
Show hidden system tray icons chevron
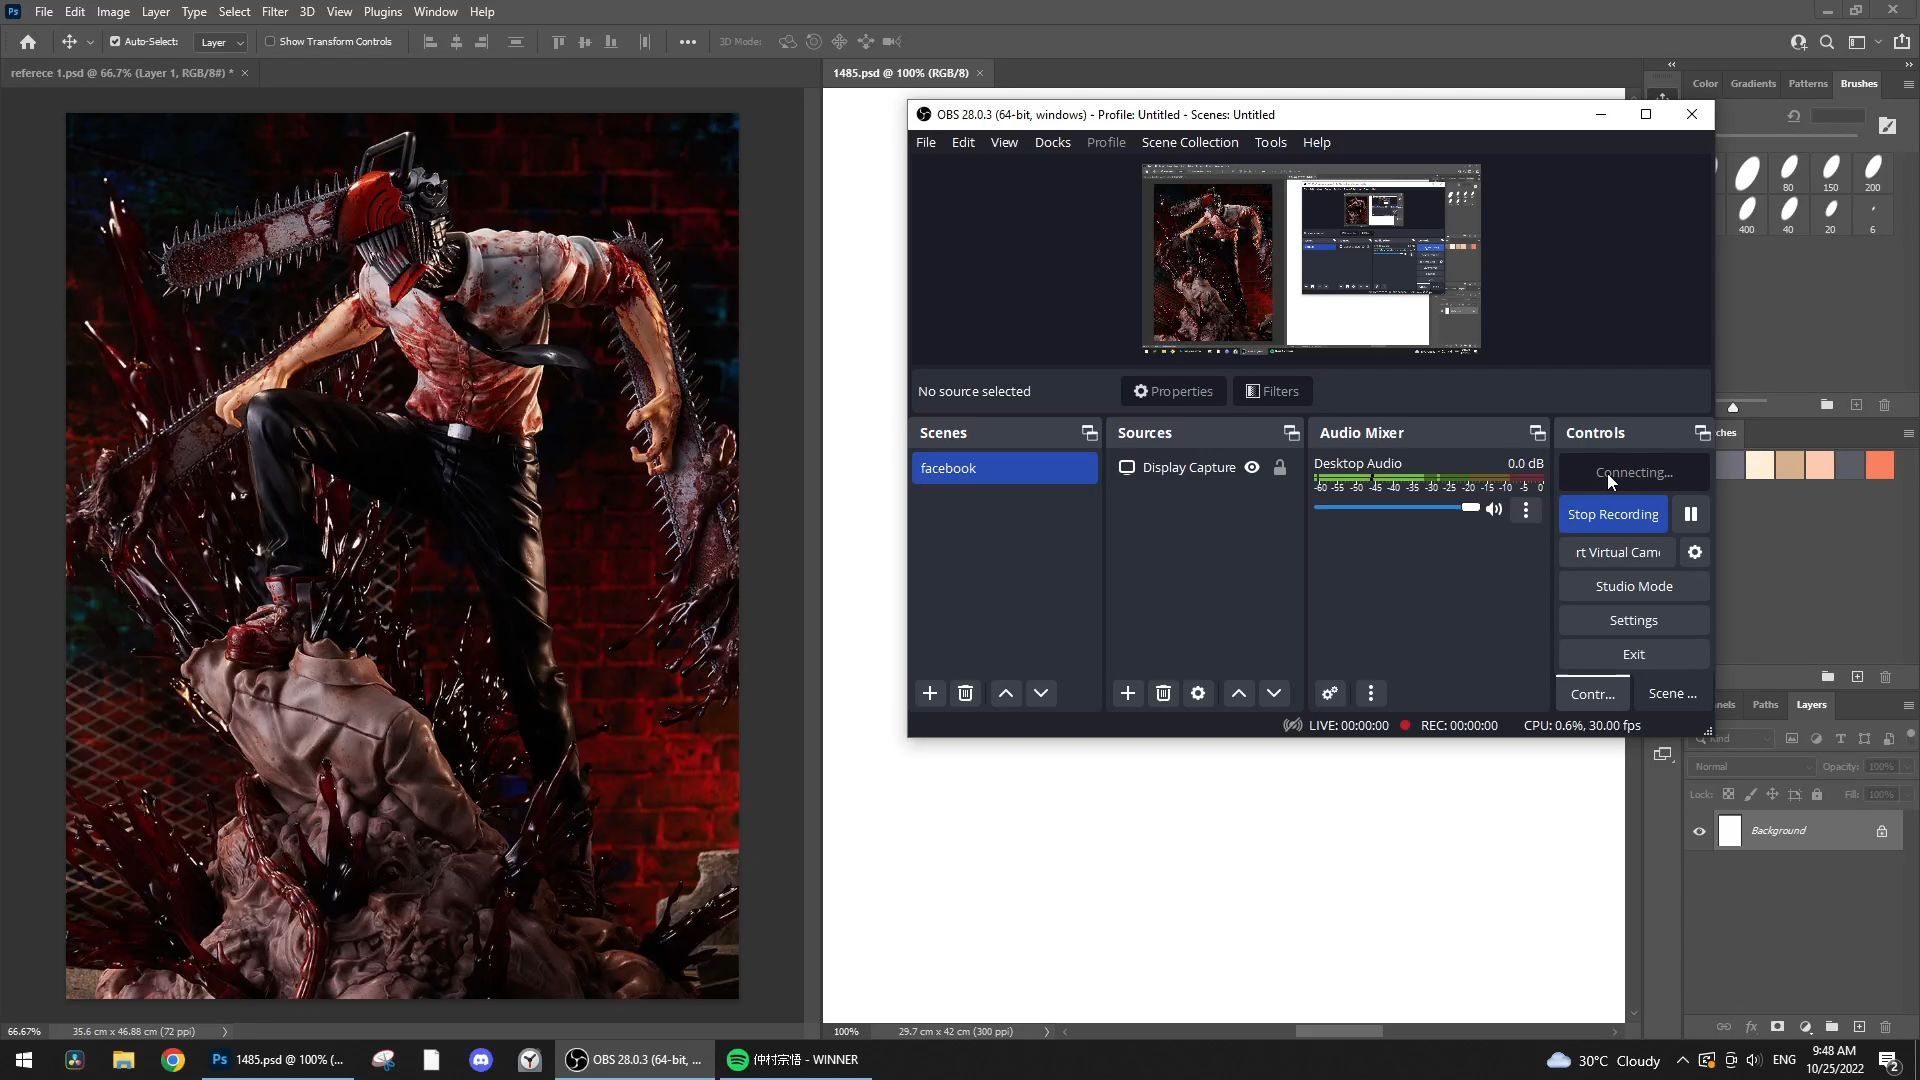click(1682, 1060)
